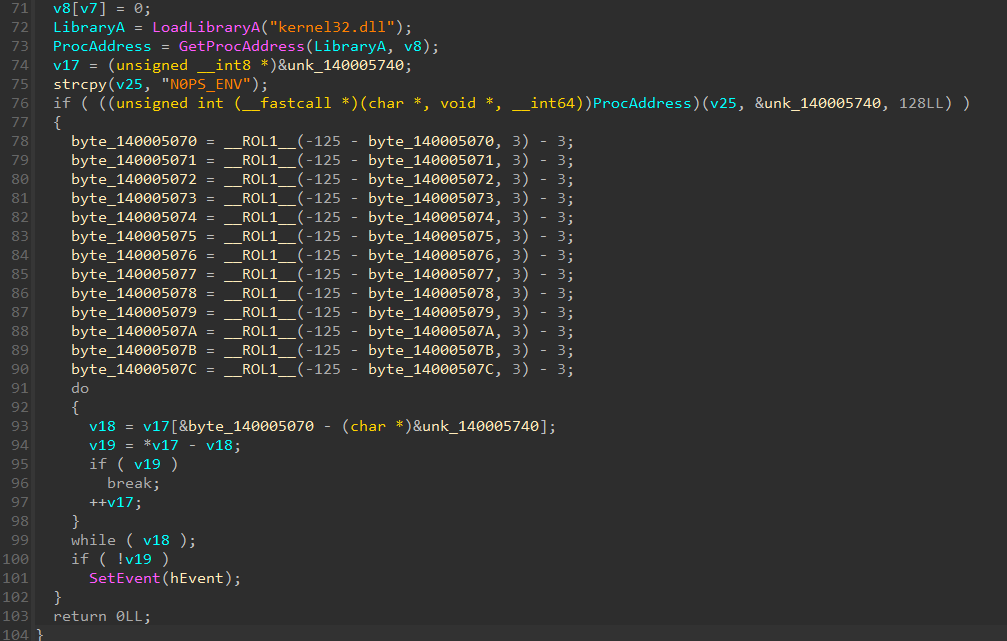
Task: Click __ROL1__ on line 78
Action: coord(259,141)
